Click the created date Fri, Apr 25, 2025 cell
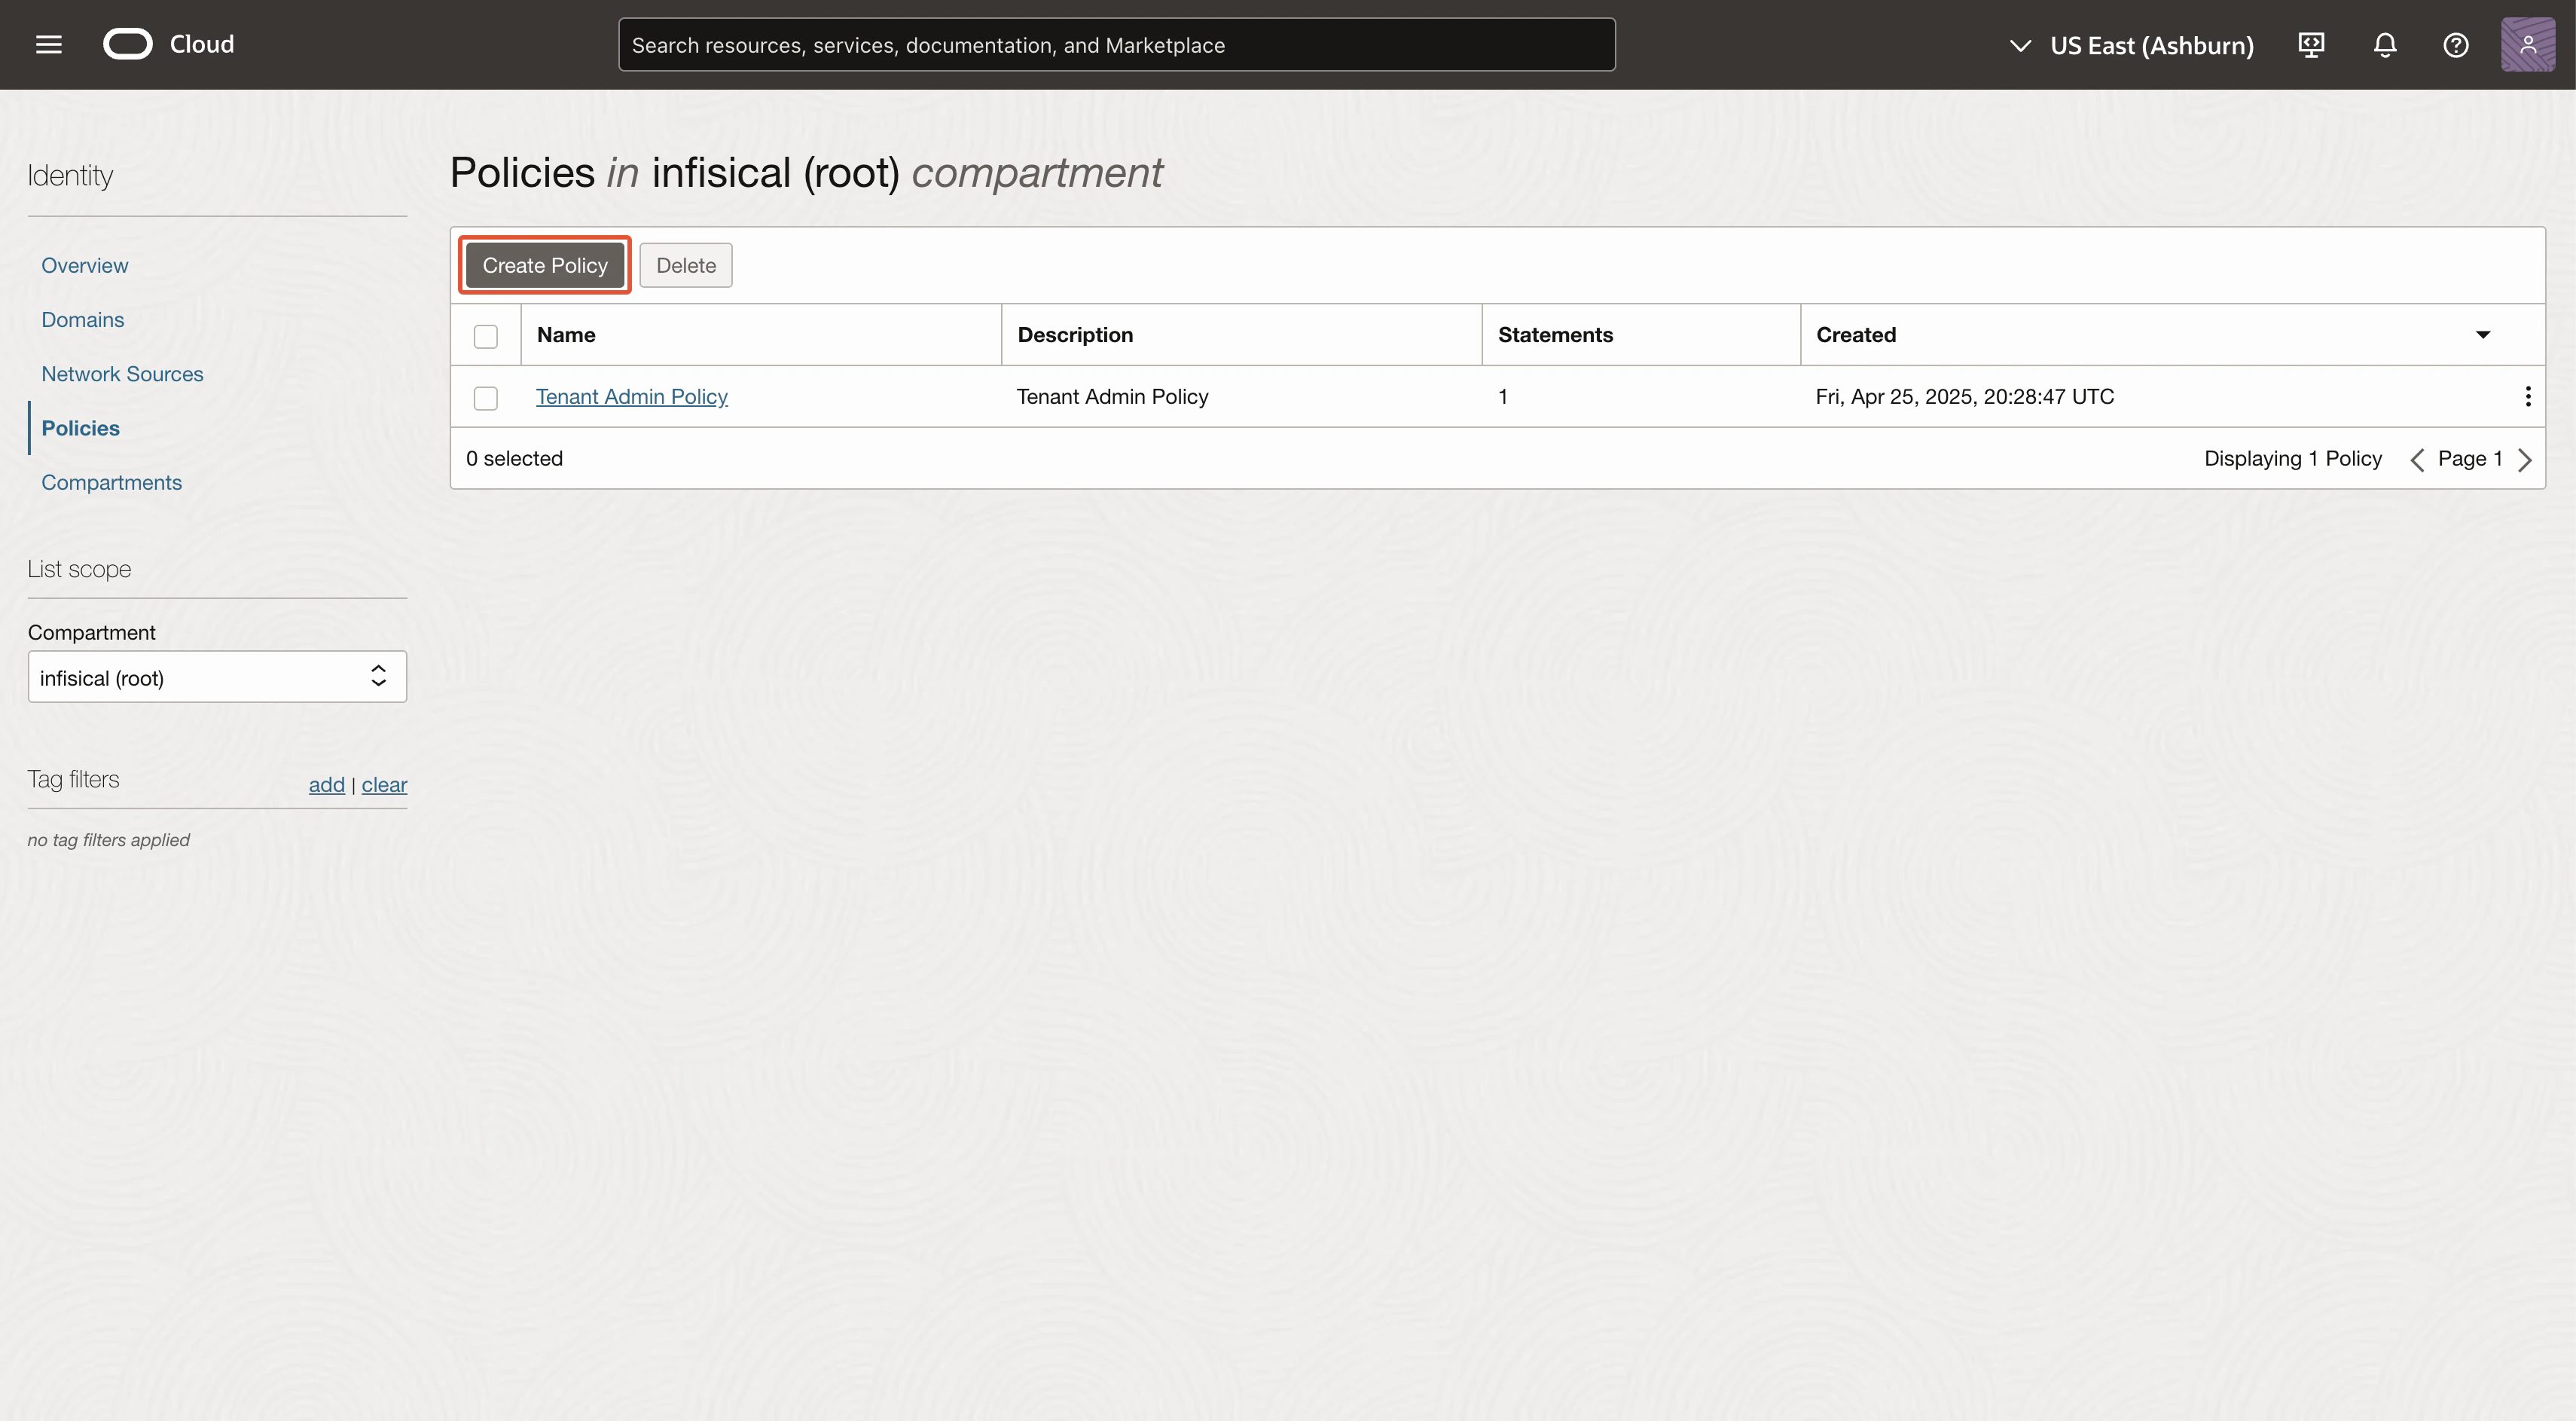The width and height of the screenshot is (2576, 1421). [1965, 396]
